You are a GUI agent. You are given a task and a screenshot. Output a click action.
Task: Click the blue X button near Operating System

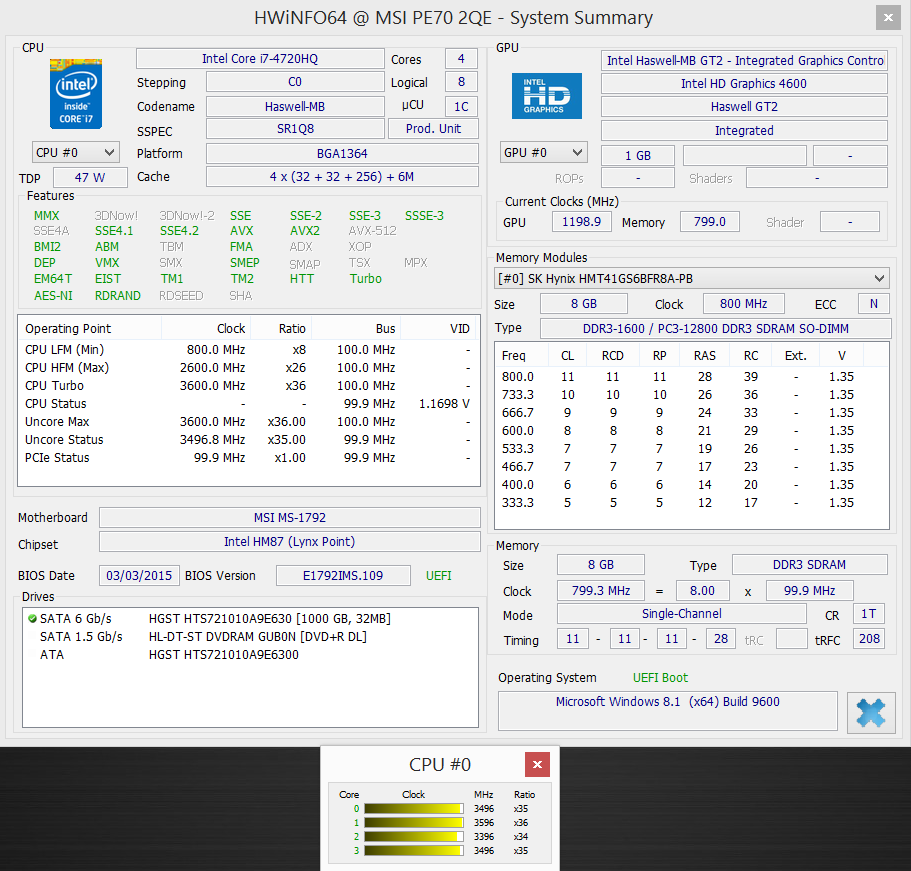[870, 712]
